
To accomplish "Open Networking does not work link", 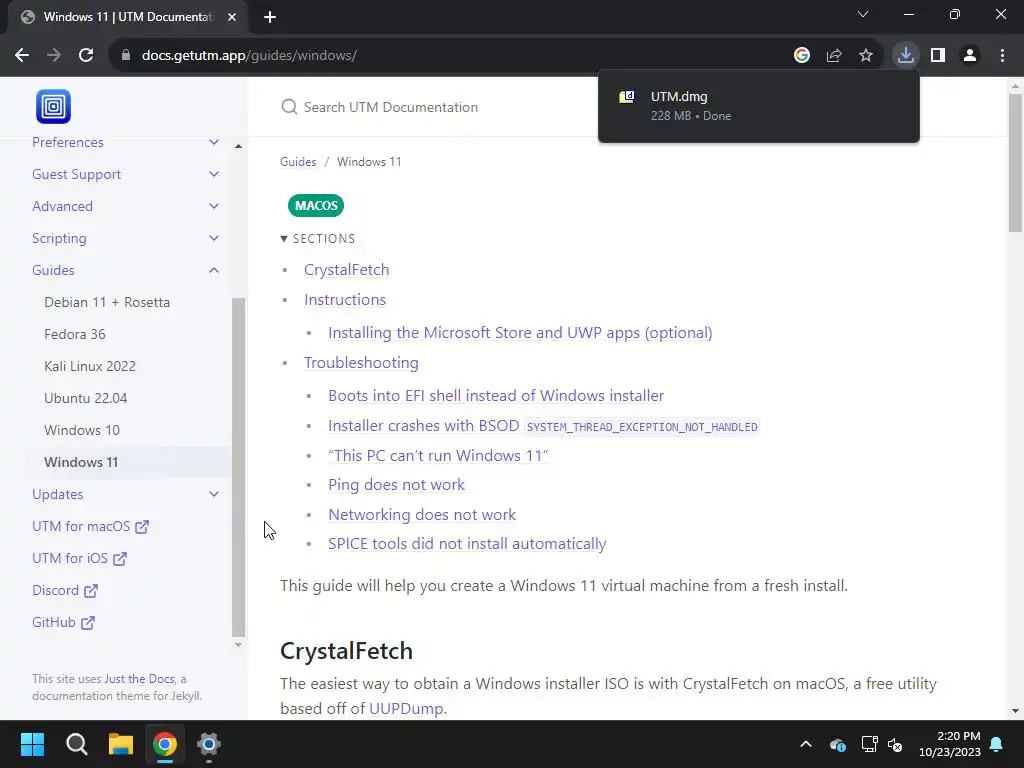I will click(422, 515).
